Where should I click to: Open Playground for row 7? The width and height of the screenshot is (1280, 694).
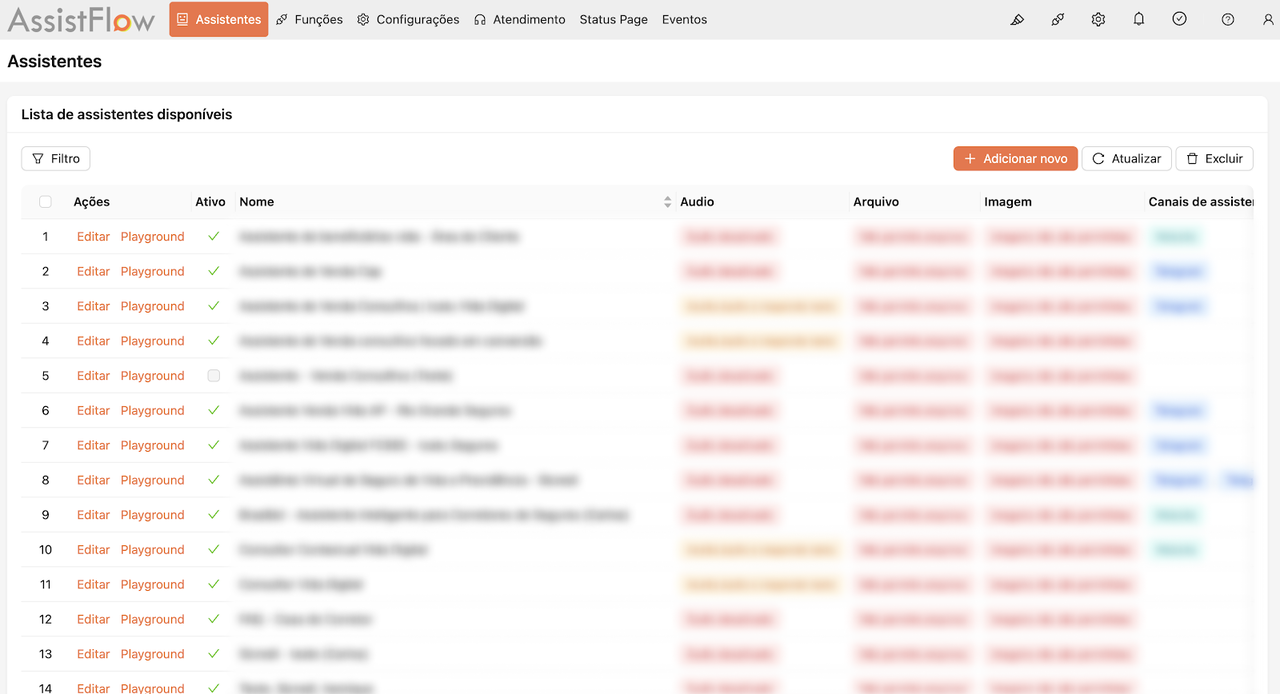click(x=152, y=445)
